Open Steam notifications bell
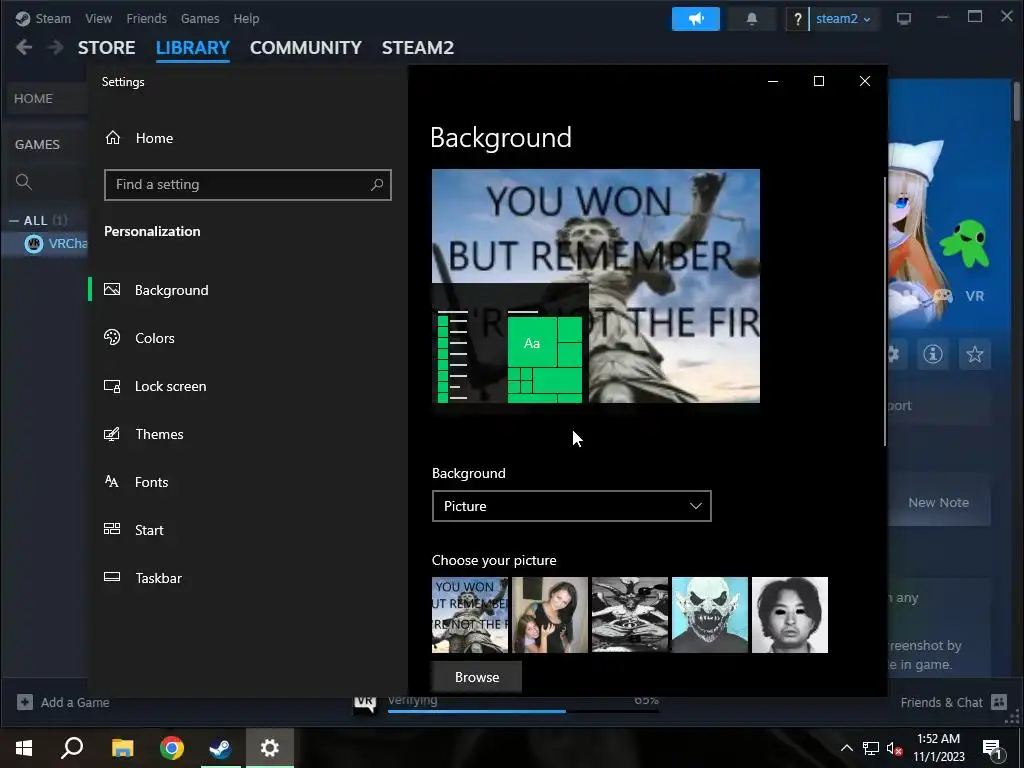1024x768 pixels. point(752,19)
